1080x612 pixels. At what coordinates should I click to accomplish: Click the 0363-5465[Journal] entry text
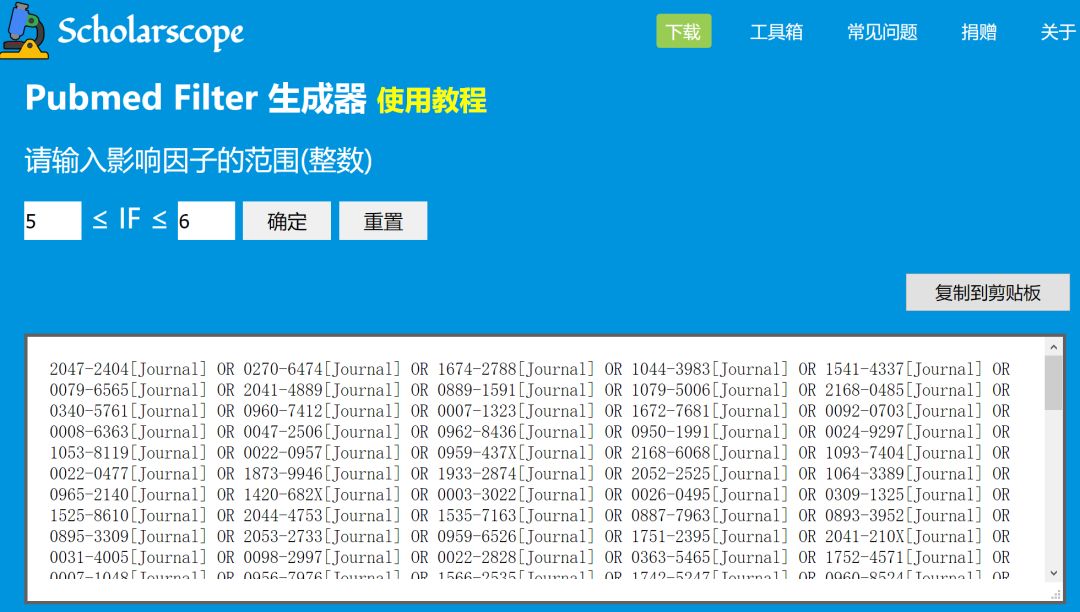709,557
